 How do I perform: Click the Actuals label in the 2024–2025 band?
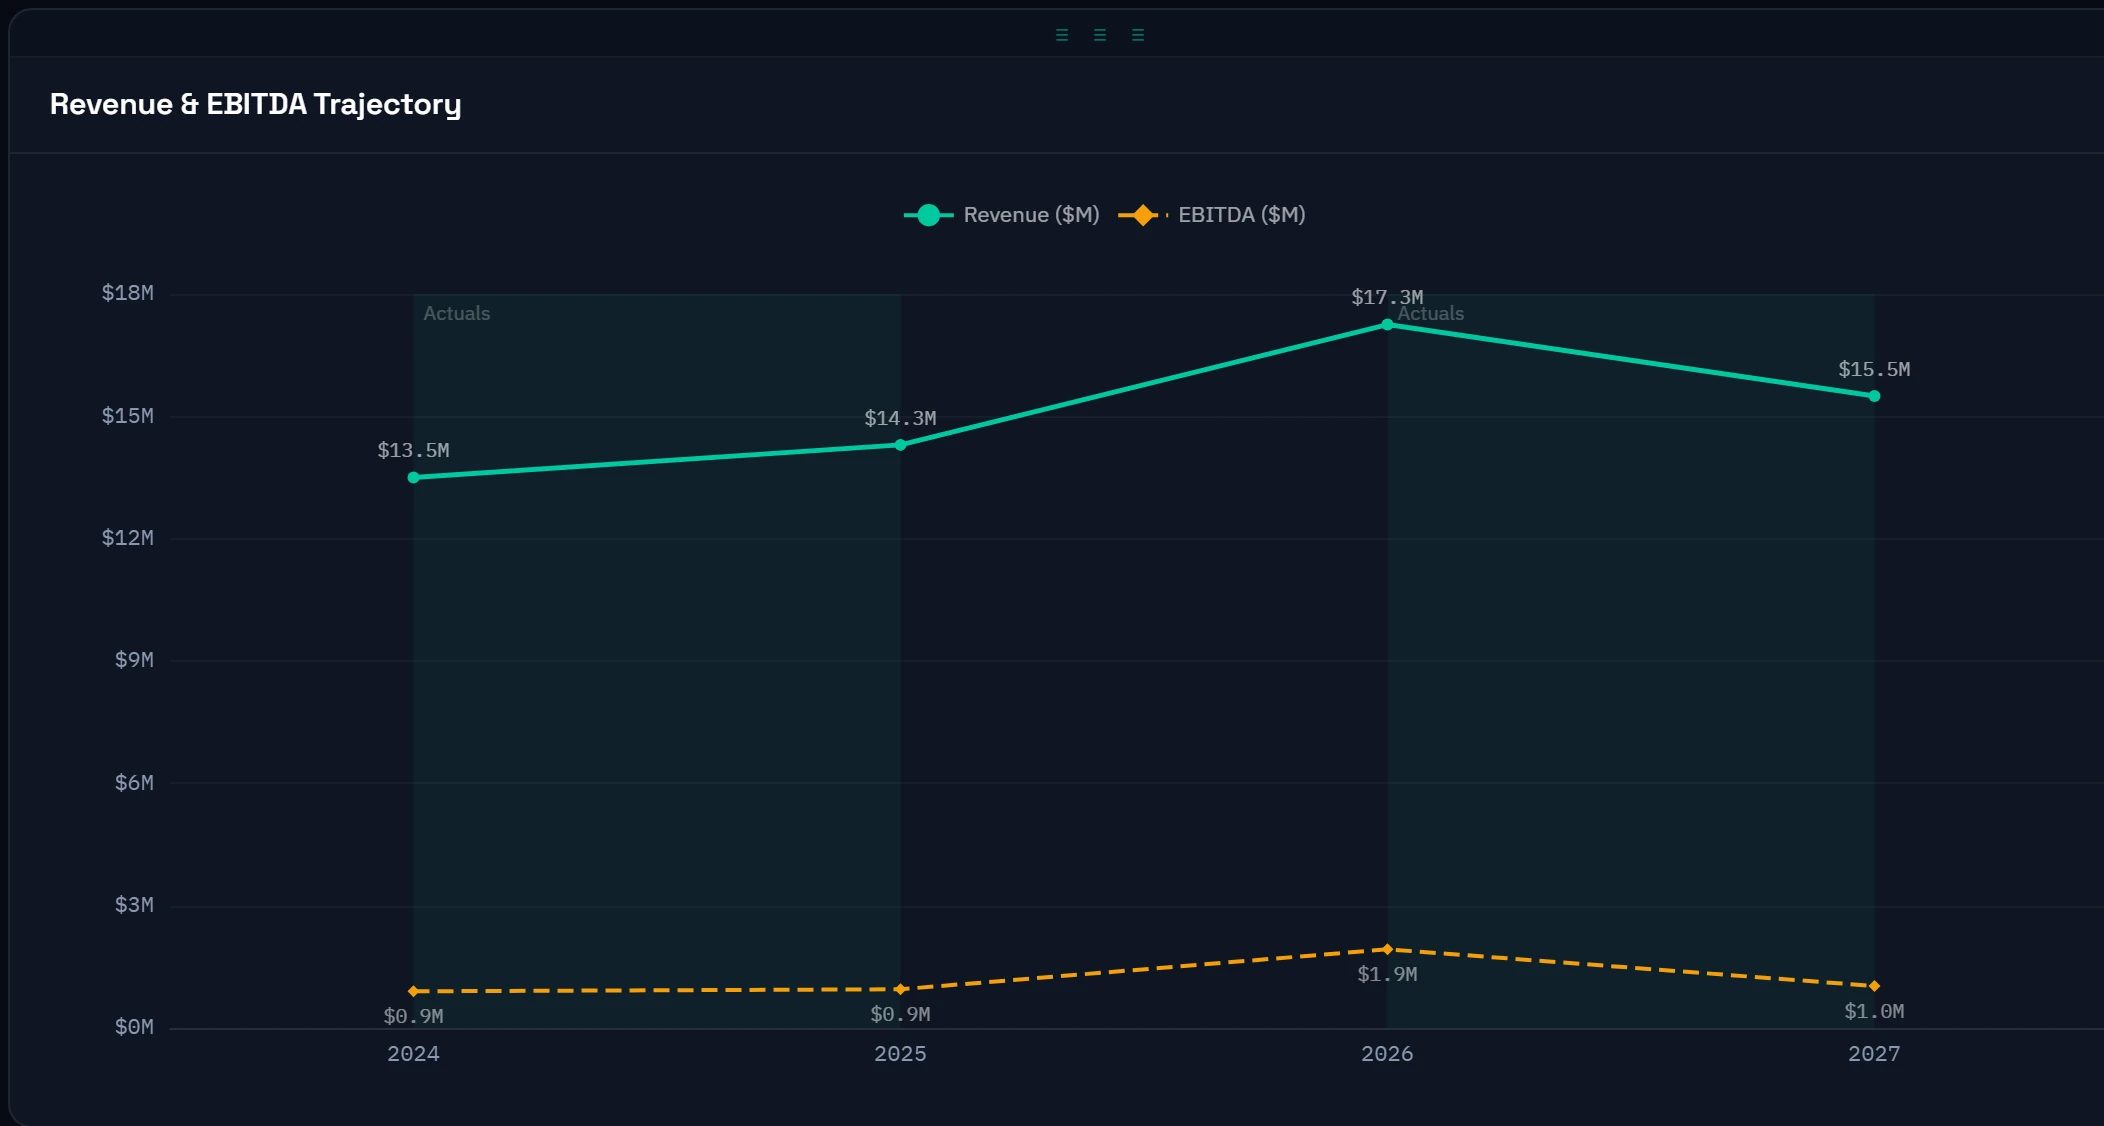click(457, 313)
